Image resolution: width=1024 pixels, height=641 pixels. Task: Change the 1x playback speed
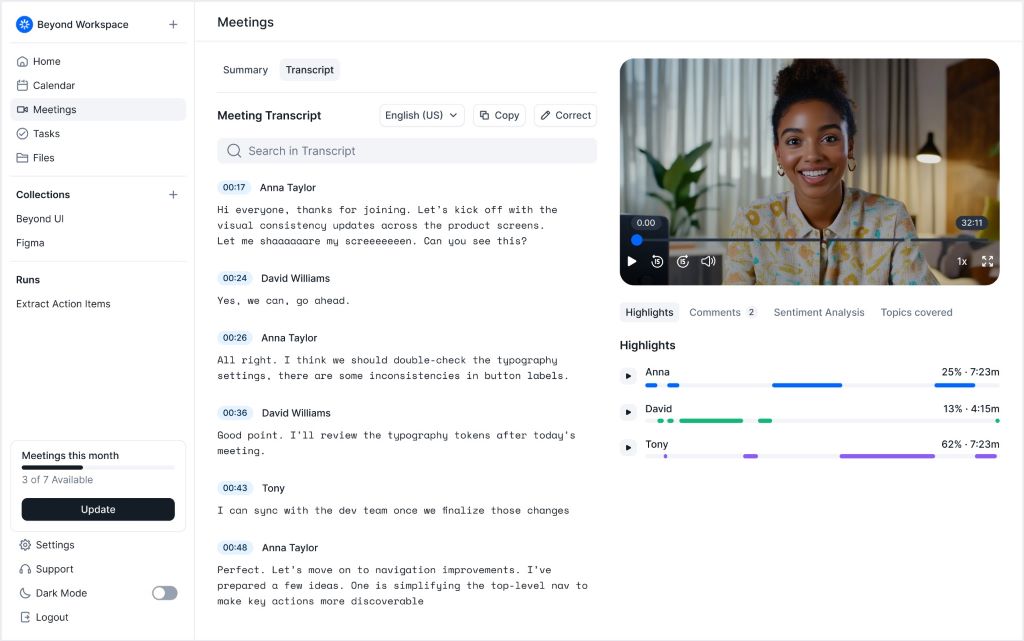point(961,261)
